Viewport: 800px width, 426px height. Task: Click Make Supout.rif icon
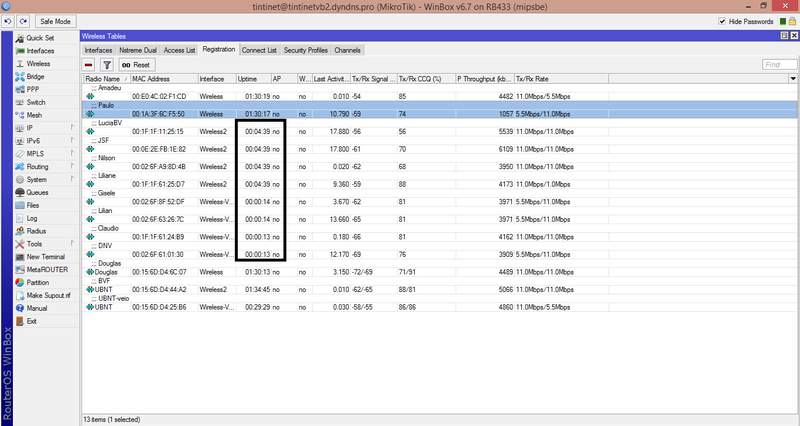pyautogui.click(x=20, y=295)
